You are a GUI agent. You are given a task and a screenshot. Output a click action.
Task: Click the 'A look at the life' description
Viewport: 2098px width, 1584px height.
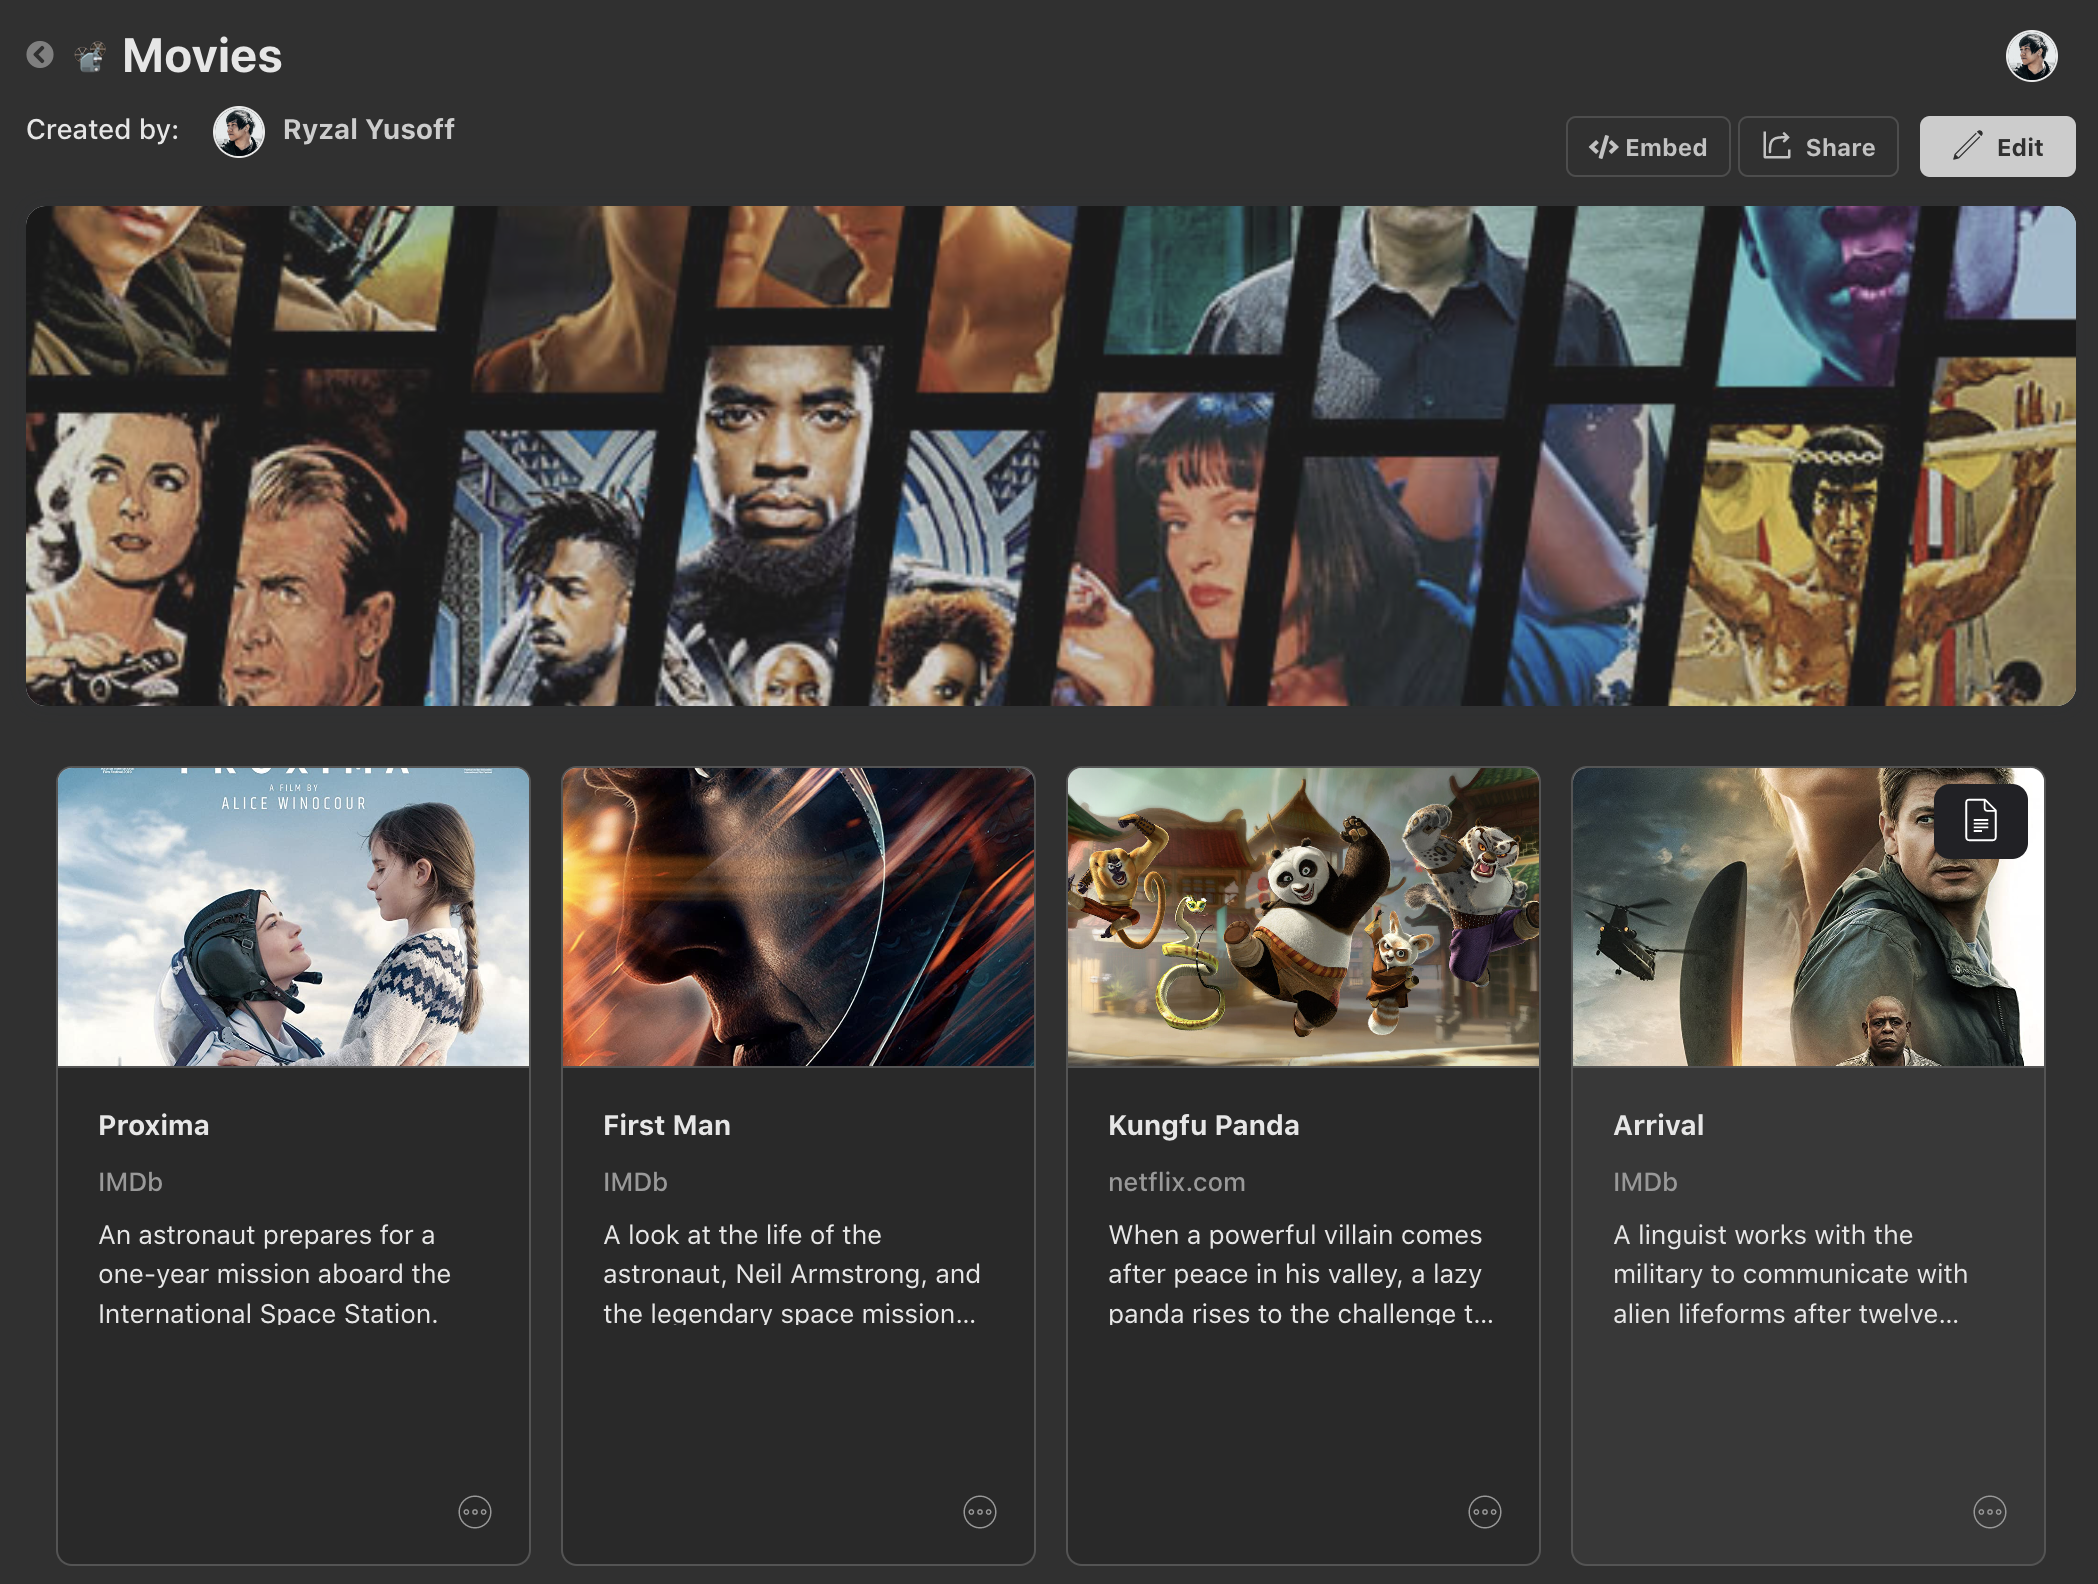coord(792,1274)
